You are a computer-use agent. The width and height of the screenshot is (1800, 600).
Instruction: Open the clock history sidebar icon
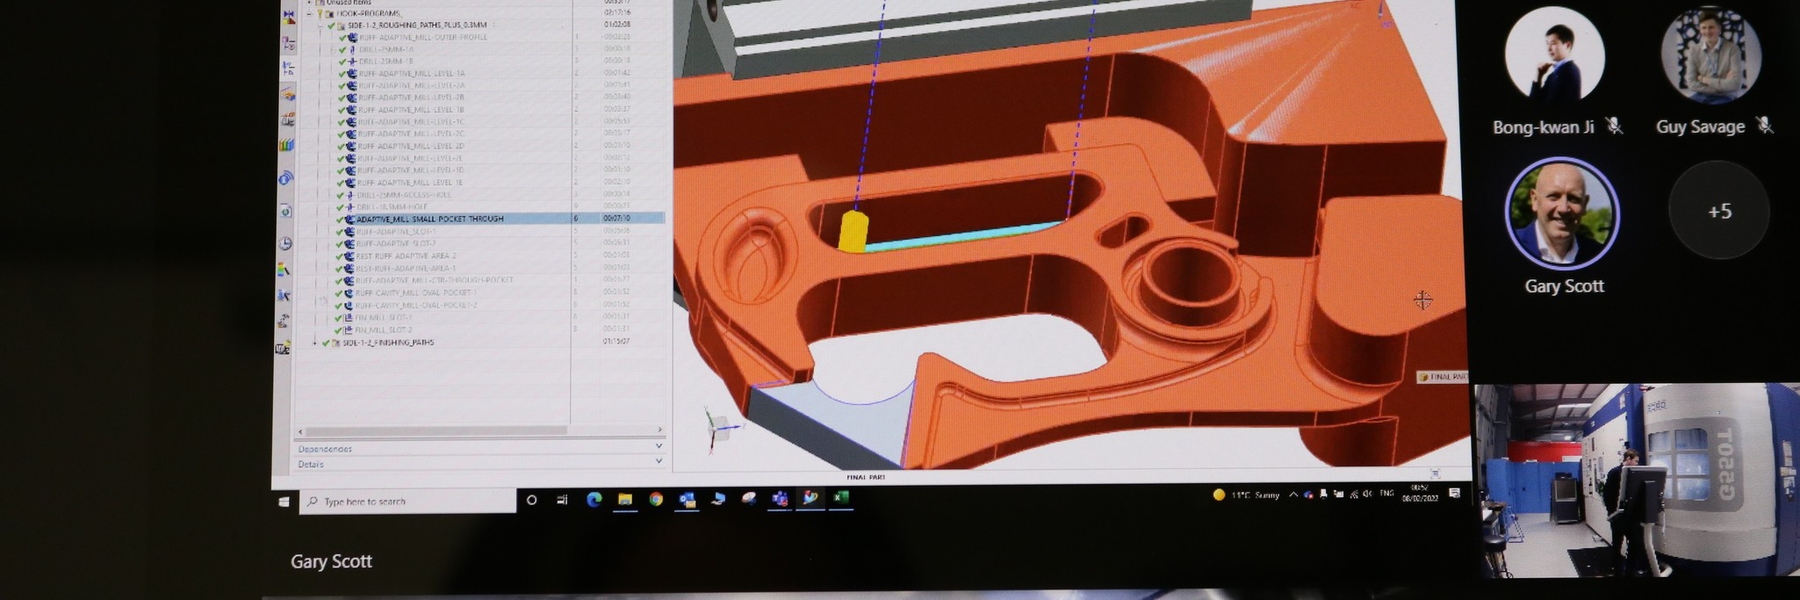tap(286, 243)
